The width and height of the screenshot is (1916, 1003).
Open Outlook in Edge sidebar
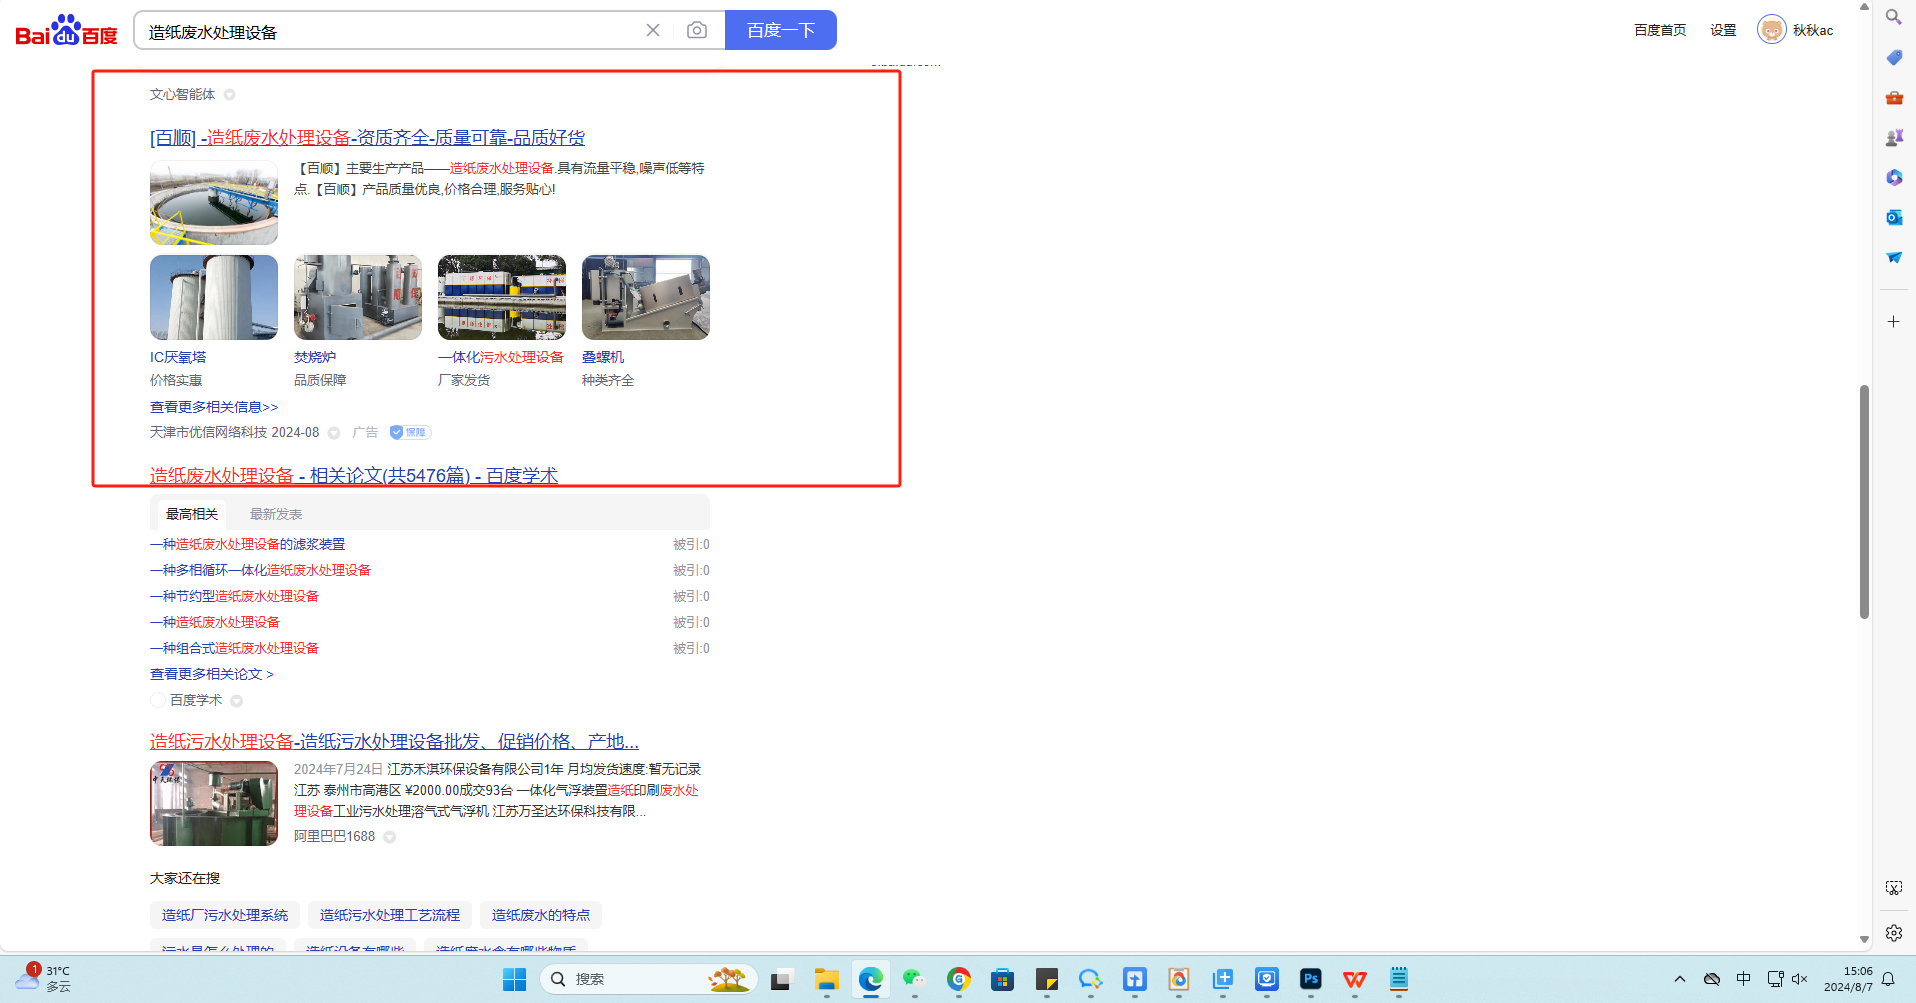(x=1894, y=217)
